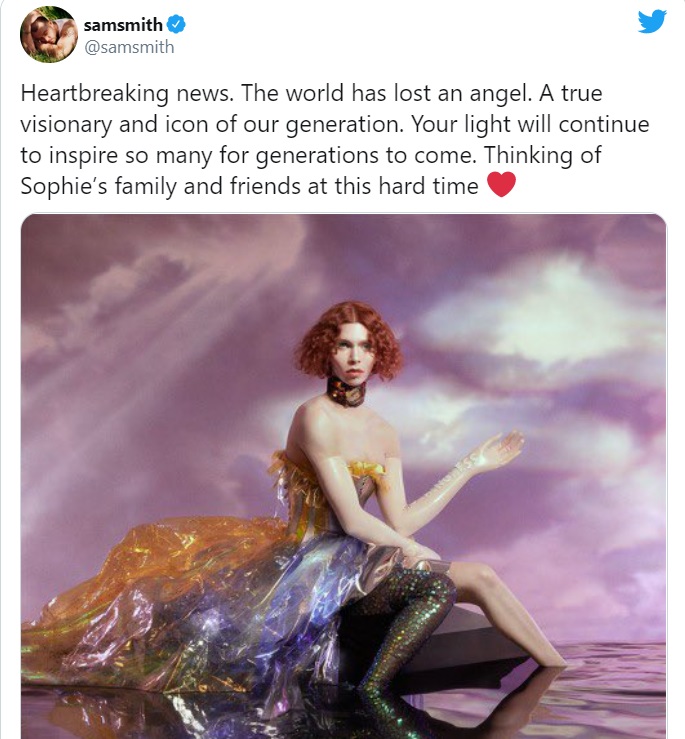Image resolution: width=685 pixels, height=739 pixels.
Task: Click the blue verified checkmark badge
Action: click(176, 25)
